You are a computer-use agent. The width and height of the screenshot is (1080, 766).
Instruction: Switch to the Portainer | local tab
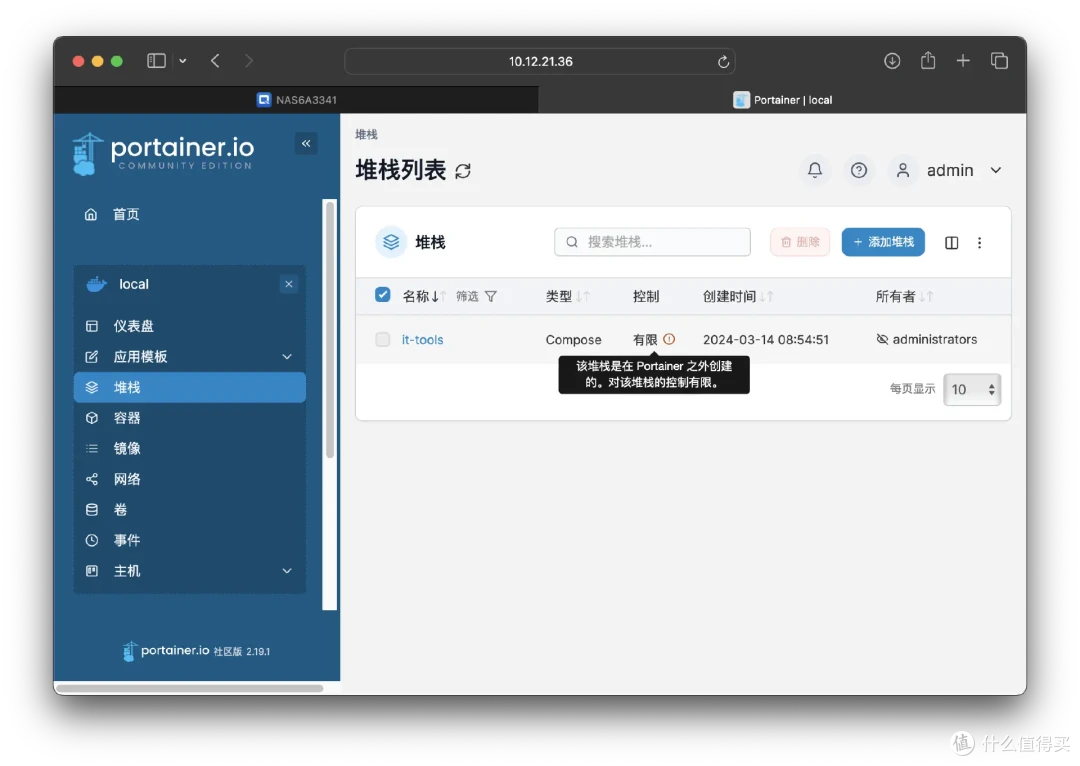pyautogui.click(x=782, y=100)
